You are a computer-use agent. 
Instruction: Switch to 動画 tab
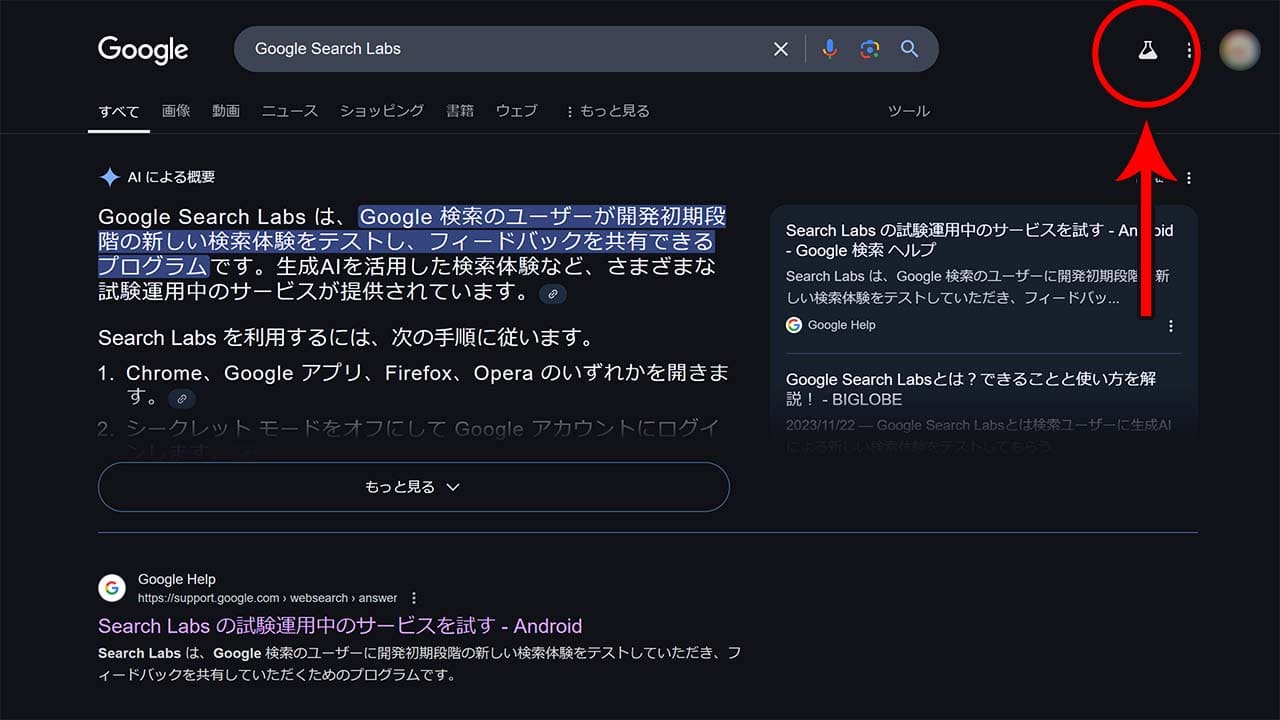click(226, 111)
